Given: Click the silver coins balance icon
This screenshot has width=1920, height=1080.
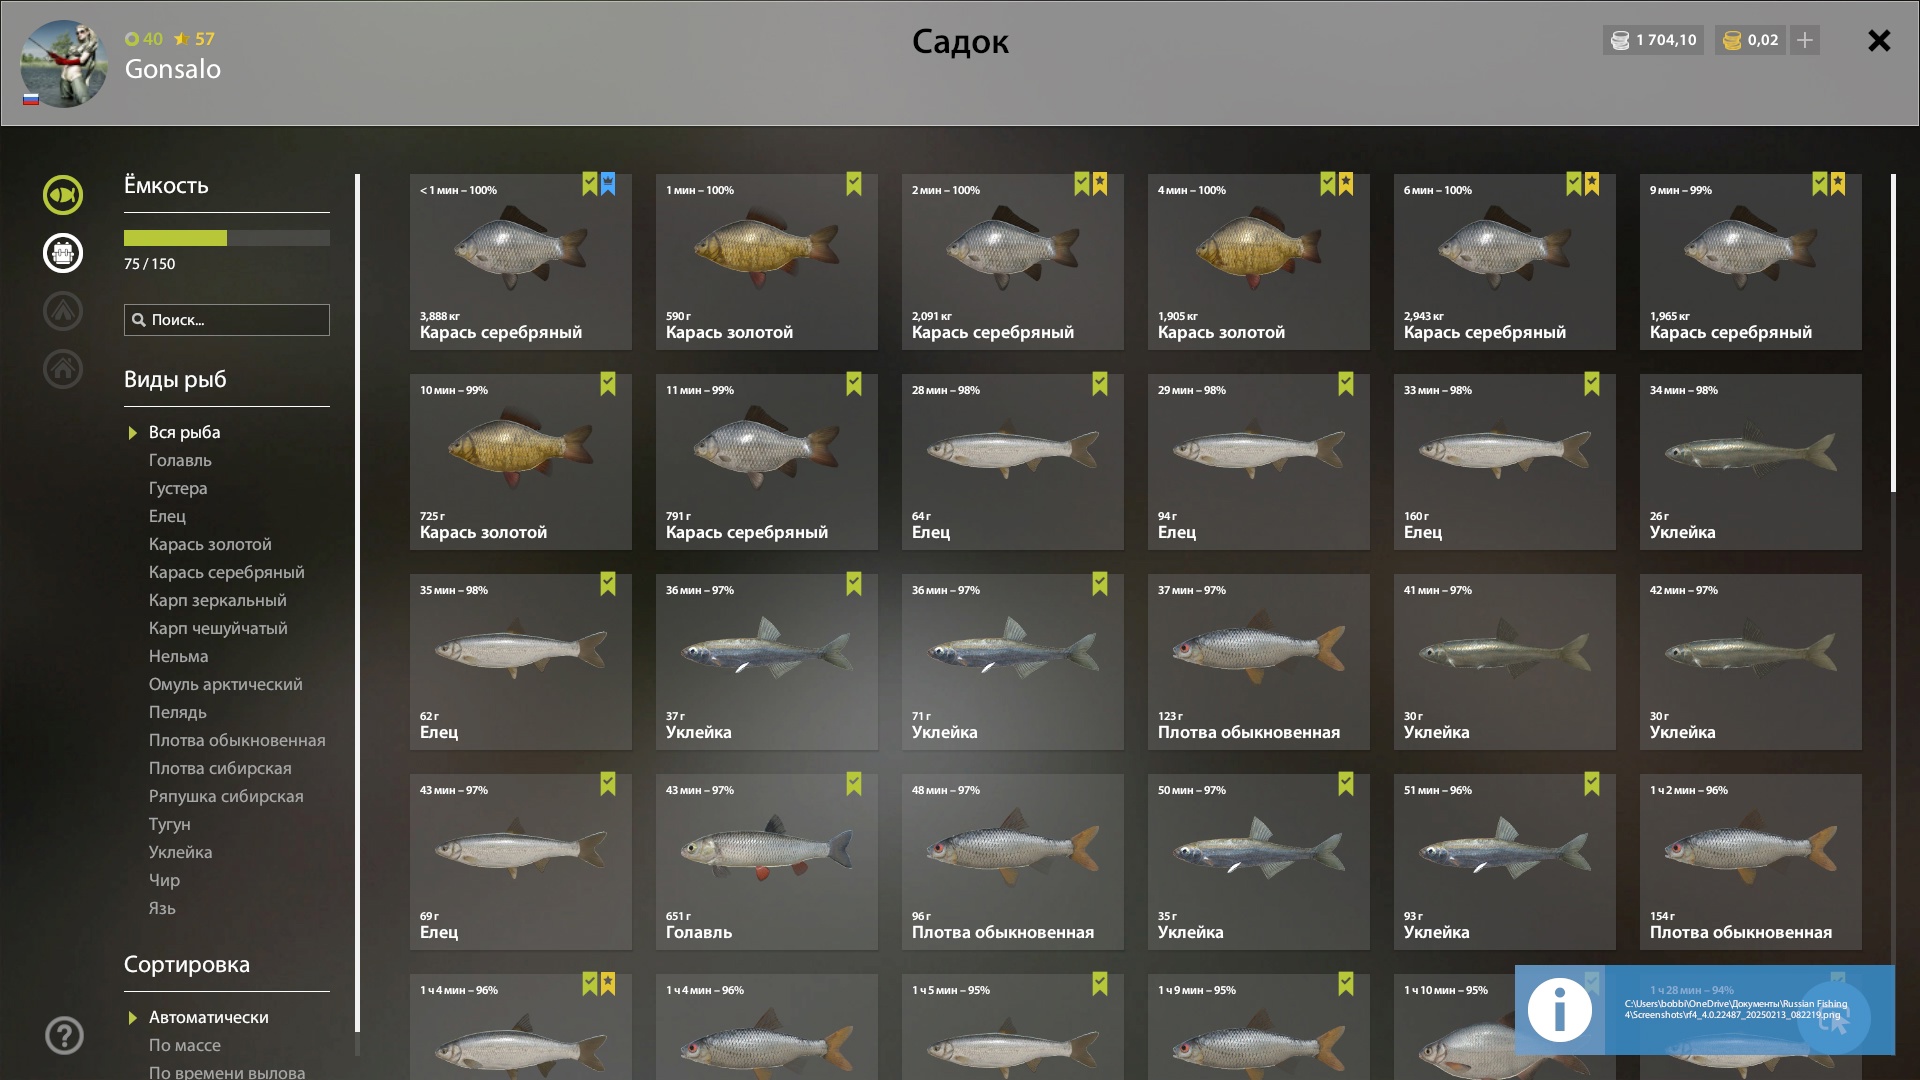Looking at the screenshot, I should pos(1620,40).
